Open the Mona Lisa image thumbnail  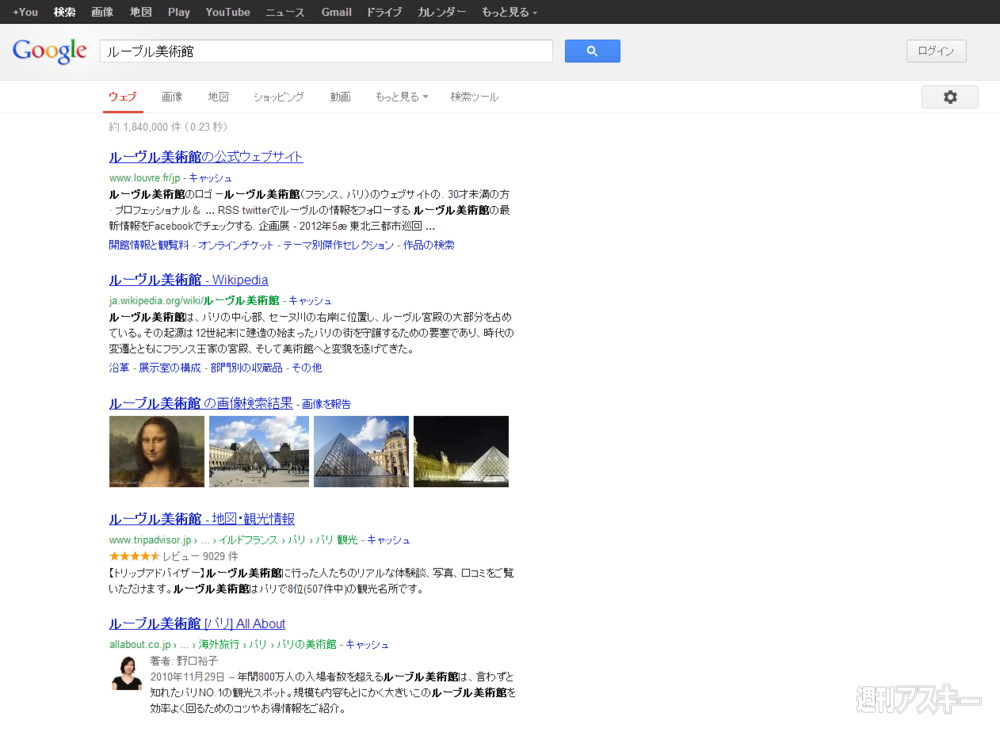pyautogui.click(x=157, y=451)
